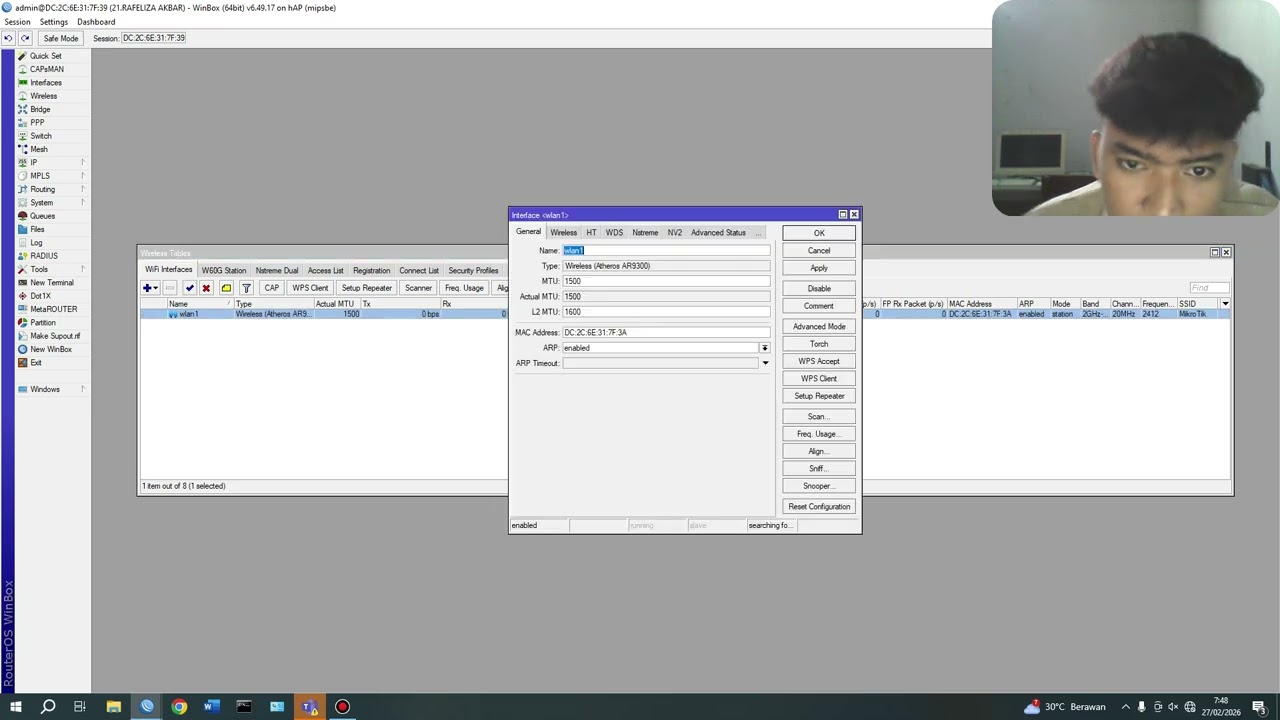
Task: Expand the ARP Timeout field arrow
Action: point(765,363)
